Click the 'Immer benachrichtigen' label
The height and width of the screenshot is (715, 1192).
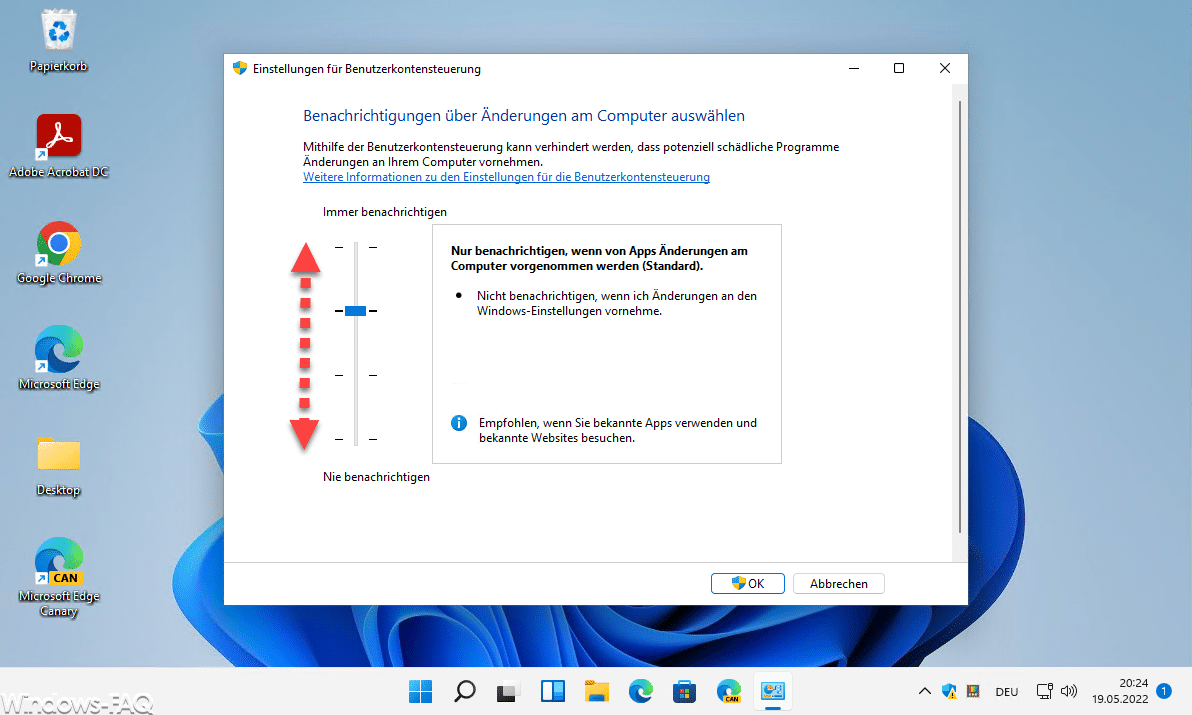[385, 212]
